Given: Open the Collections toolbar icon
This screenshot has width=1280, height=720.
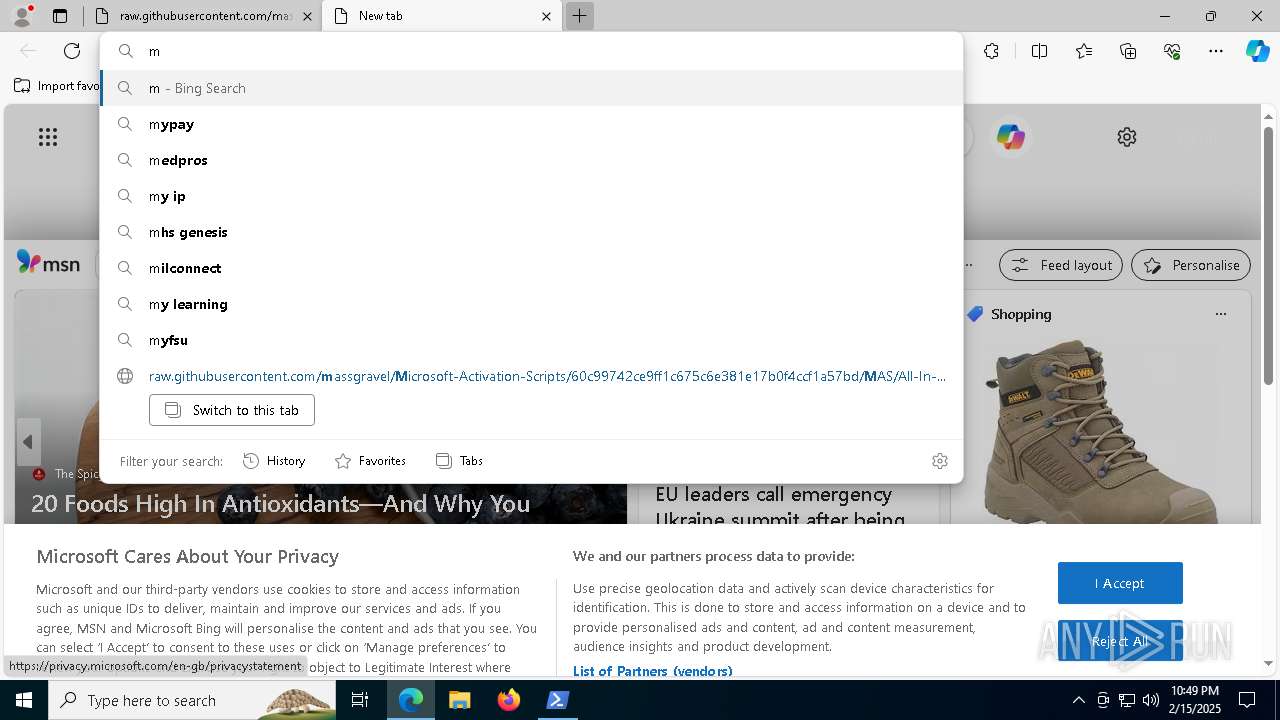Looking at the screenshot, I should (x=1128, y=51).
